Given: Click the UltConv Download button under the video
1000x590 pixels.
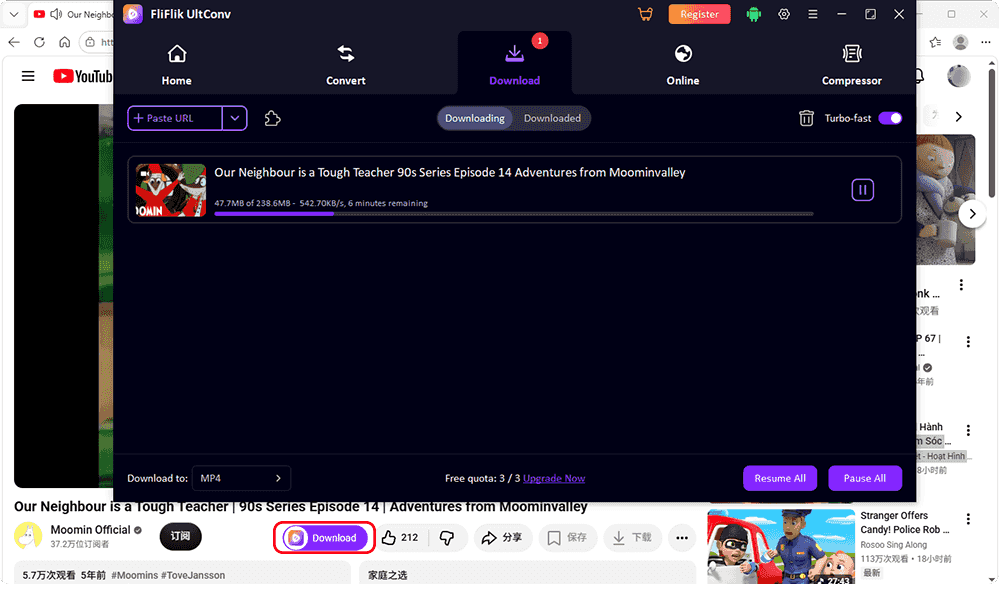Looking at the screenshot, I should pyautogui.click(x=325, y=538).
